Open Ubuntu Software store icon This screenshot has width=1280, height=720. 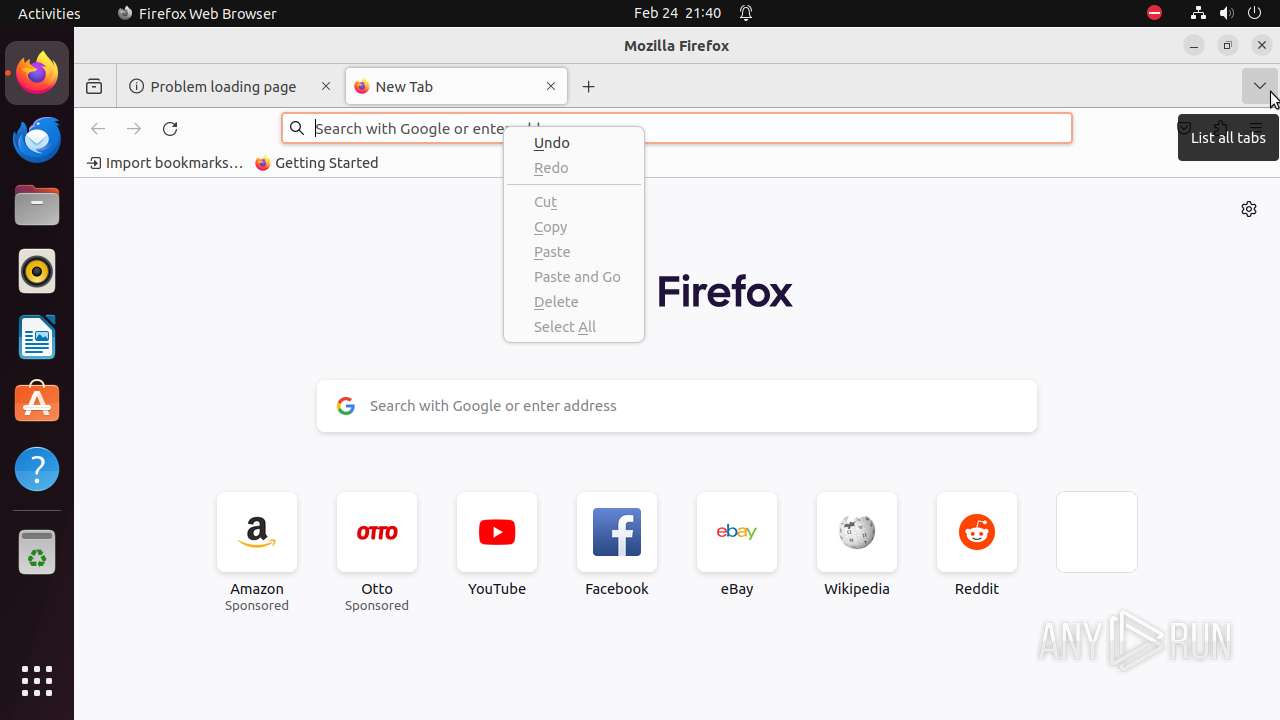click(37, 403)
